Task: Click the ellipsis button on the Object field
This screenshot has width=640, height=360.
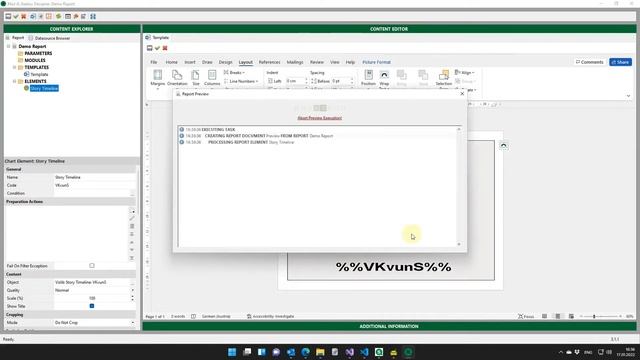Action: pos(132,282)
